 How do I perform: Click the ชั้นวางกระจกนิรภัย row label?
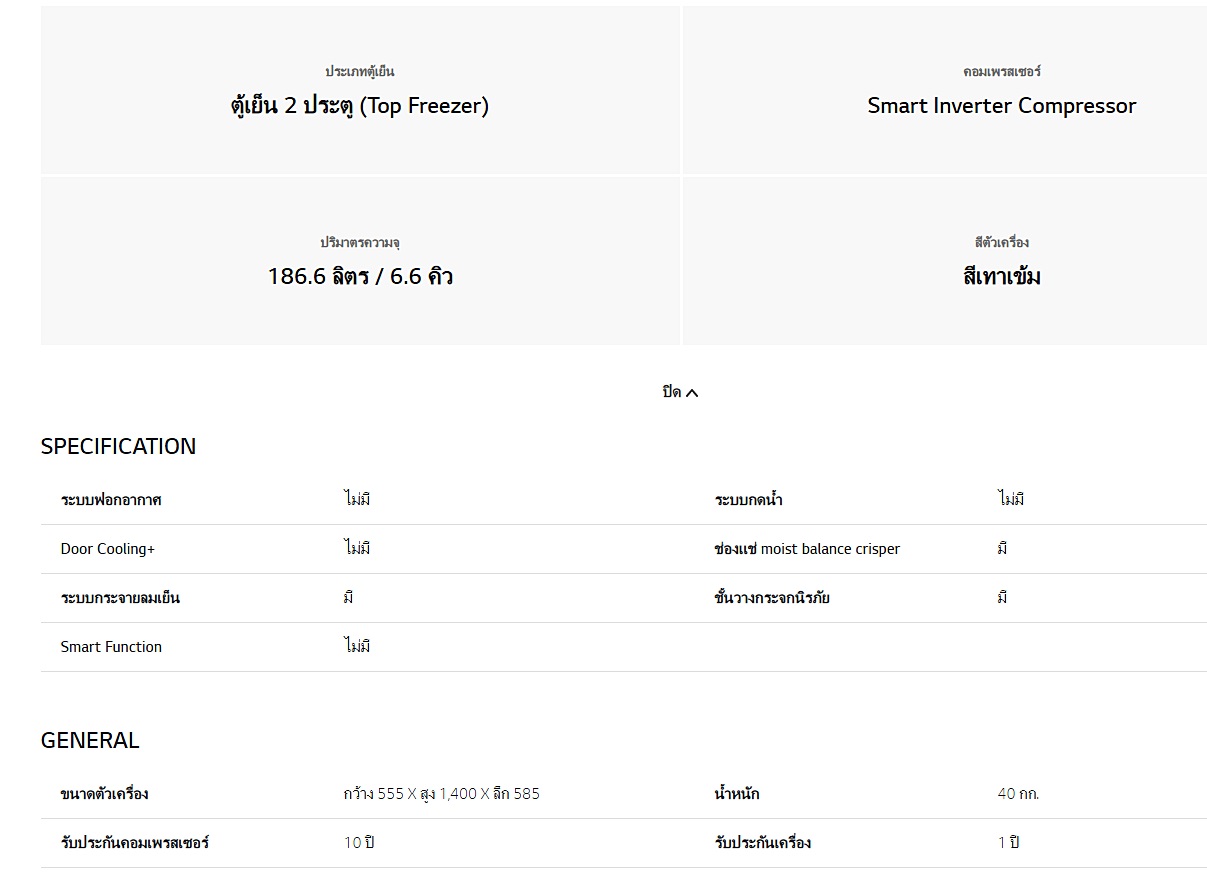tap(772, 598)
